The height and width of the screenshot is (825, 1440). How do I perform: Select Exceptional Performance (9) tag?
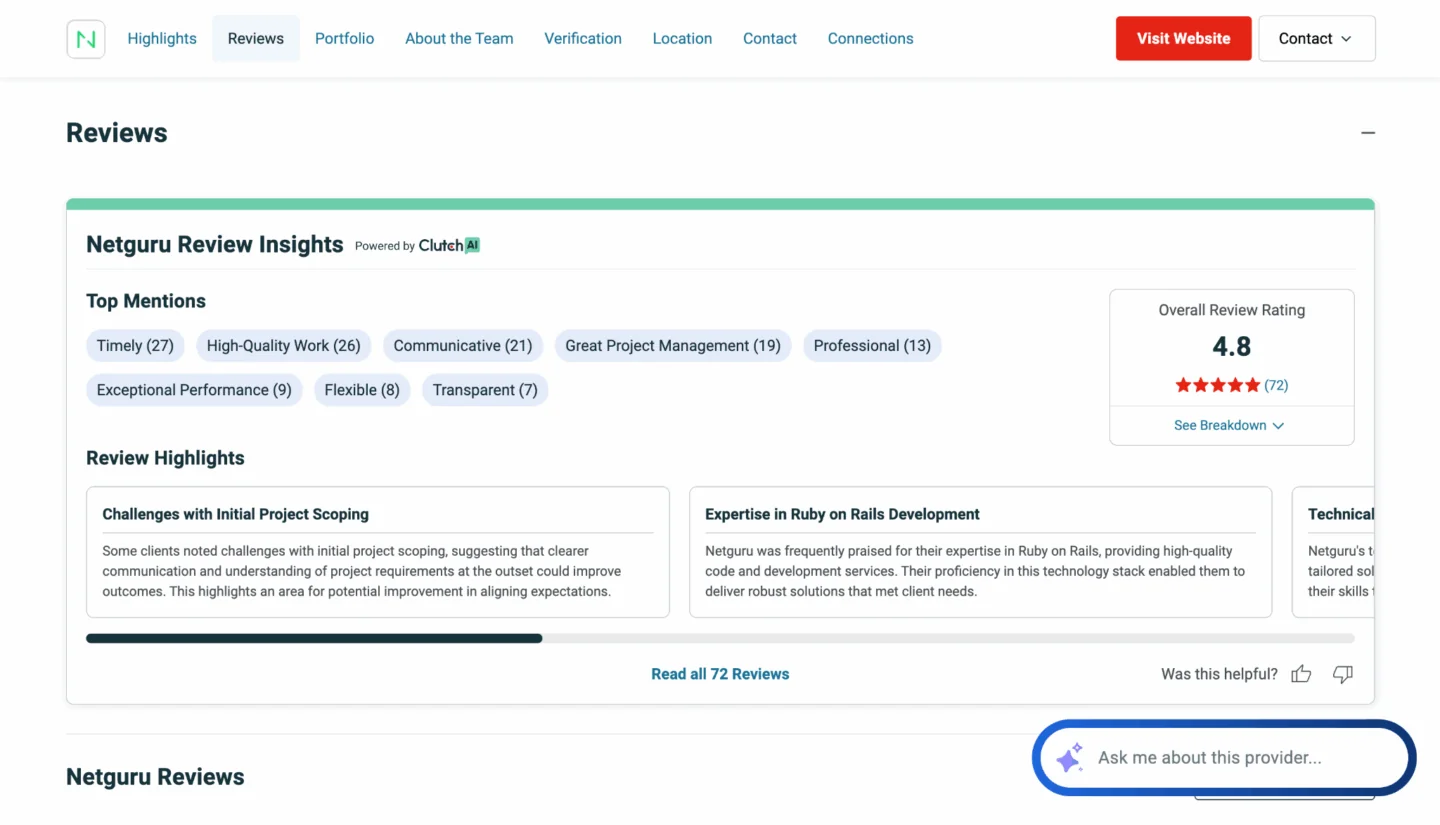194,390
